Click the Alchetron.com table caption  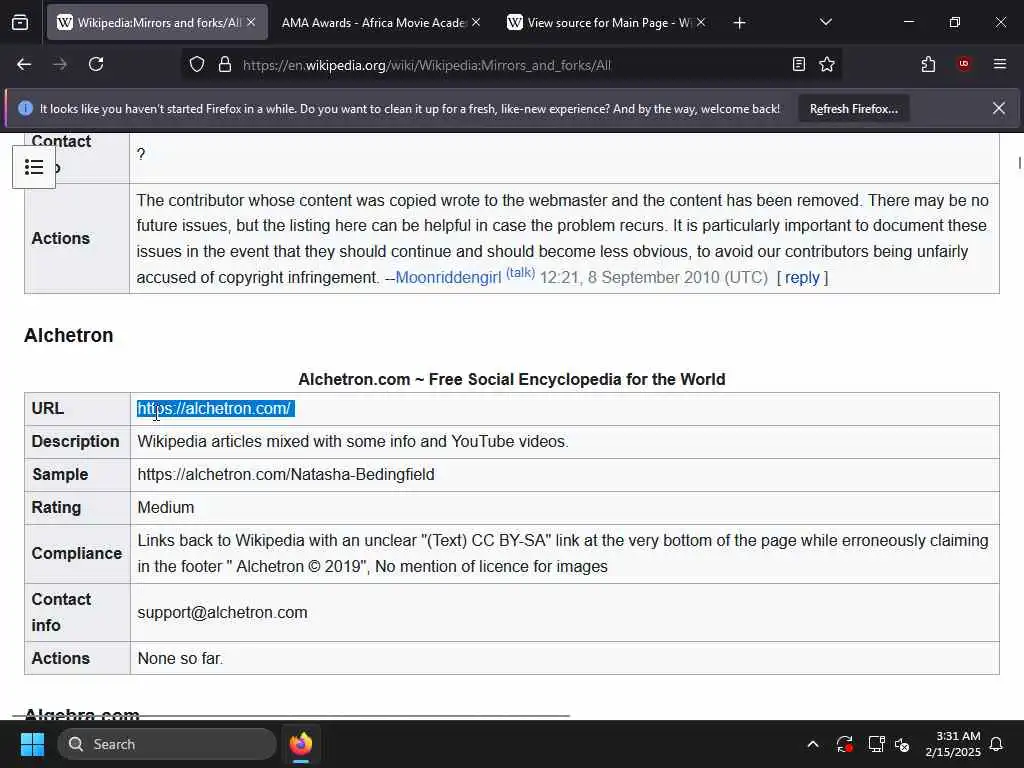pos(511,379)
